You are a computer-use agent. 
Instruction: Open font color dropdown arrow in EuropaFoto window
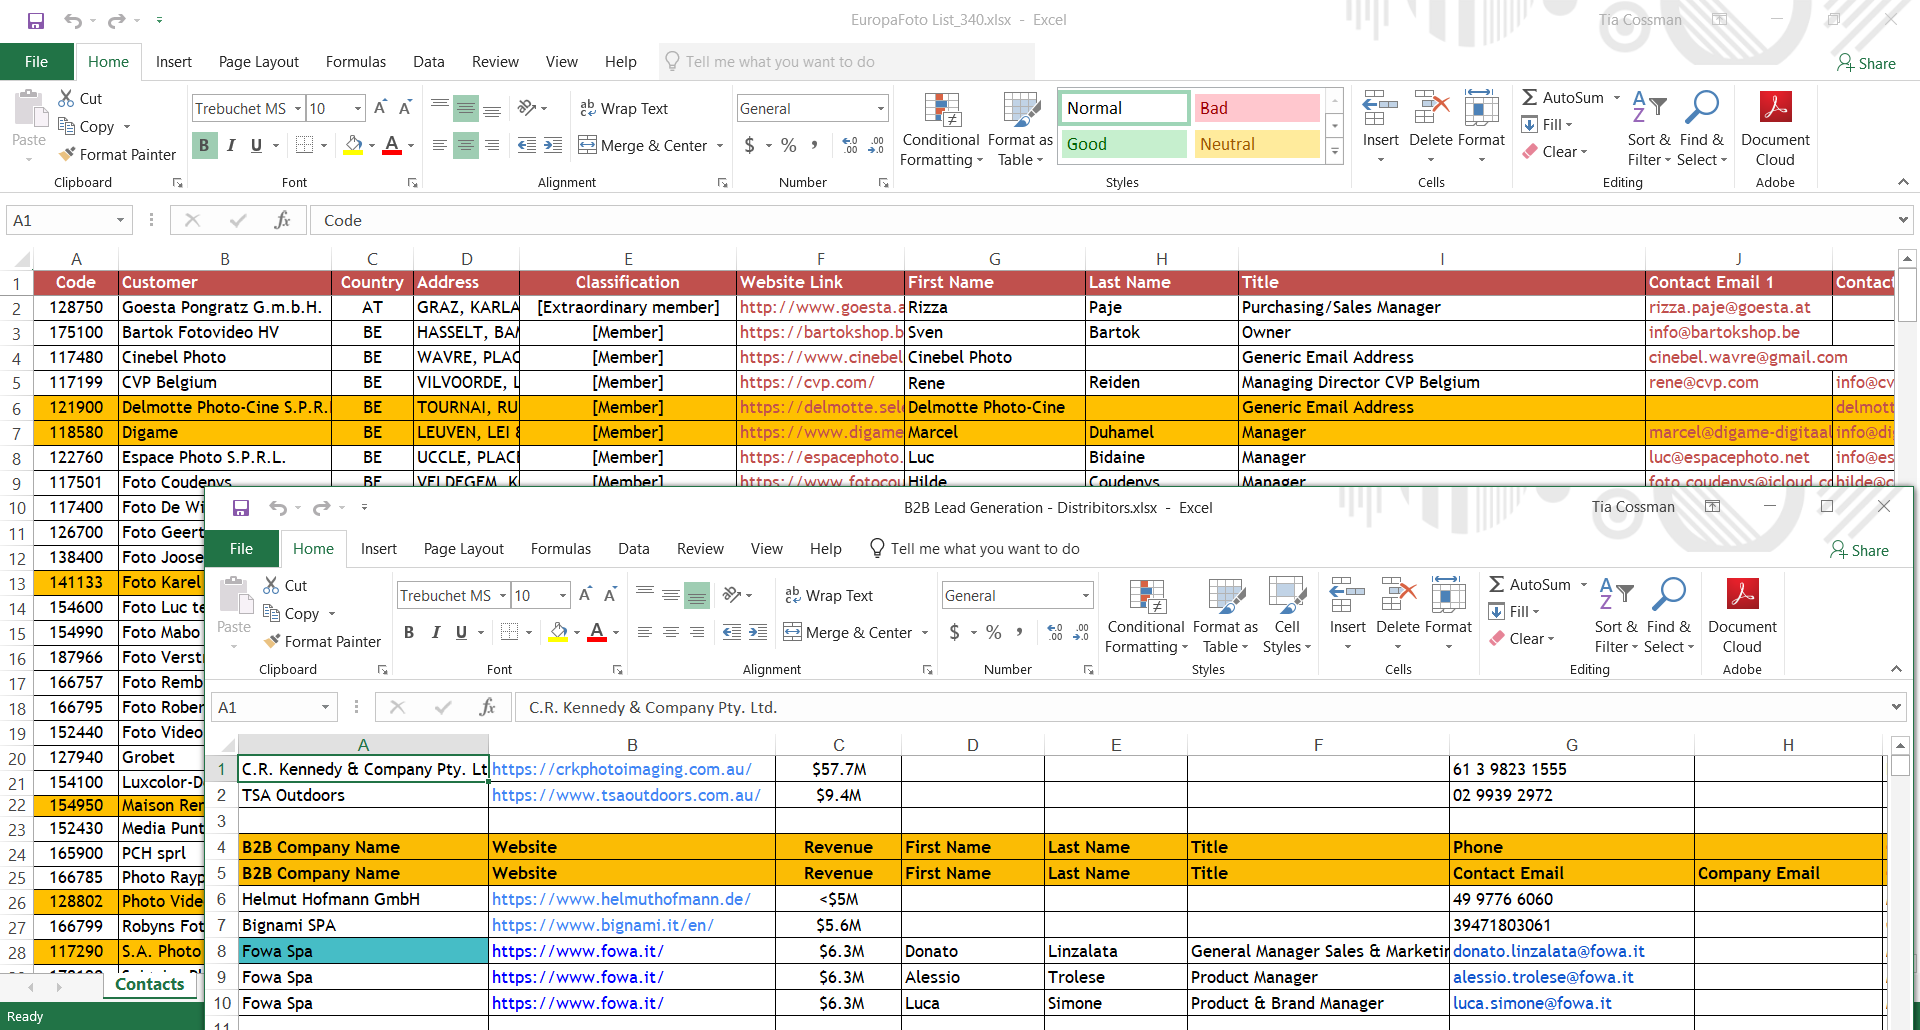point(411,145)
